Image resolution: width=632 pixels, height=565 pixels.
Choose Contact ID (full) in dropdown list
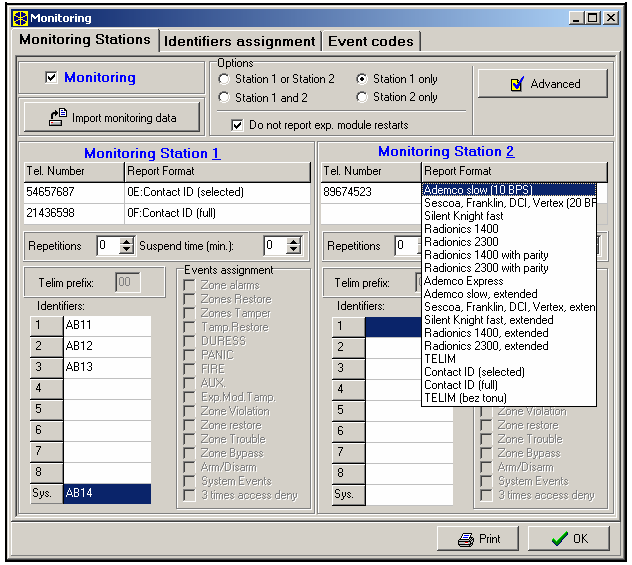[x=509, y=385]
